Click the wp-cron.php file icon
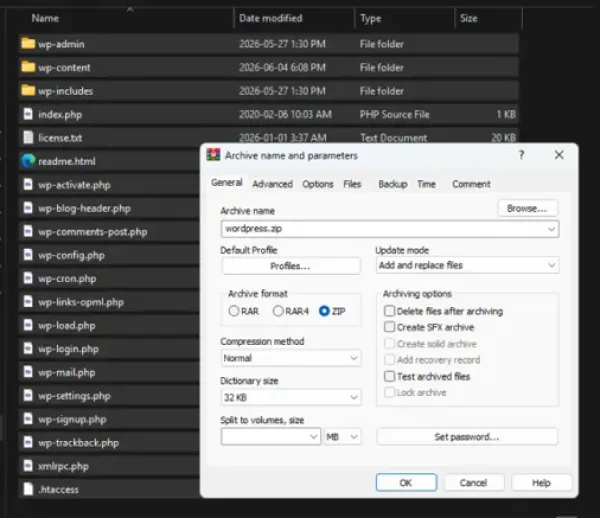Viewport: 600px width, 518px height. pos(28,278)
